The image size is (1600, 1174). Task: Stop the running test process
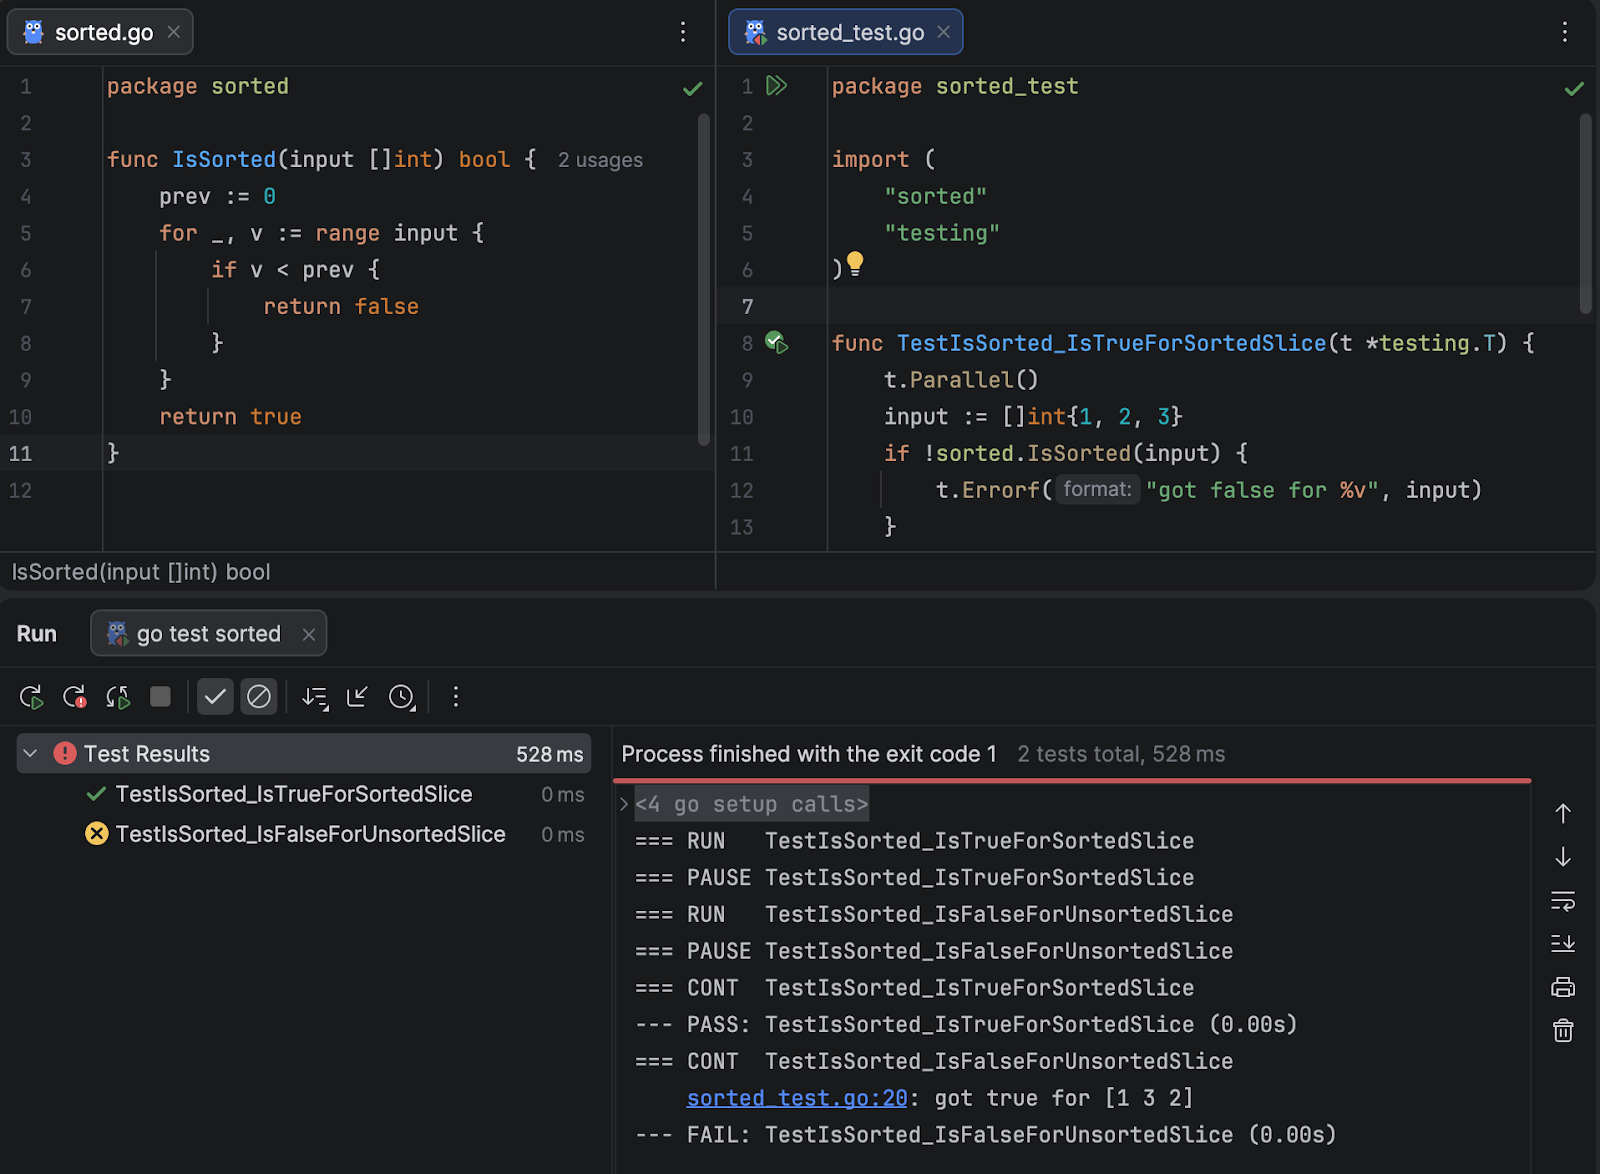[x=160, y=697]
